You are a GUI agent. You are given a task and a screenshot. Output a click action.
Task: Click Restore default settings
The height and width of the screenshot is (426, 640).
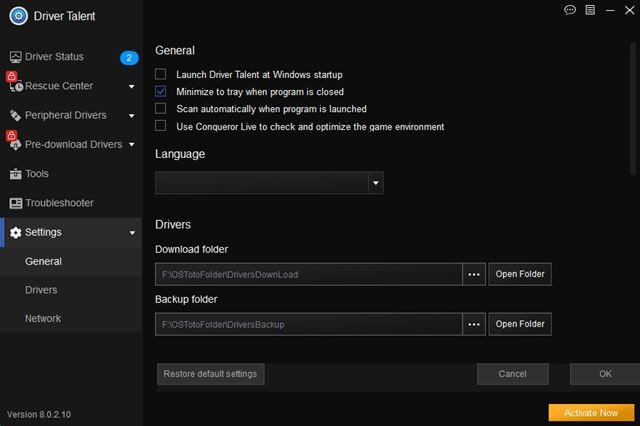pyautogui.click(x=211, y=374)
